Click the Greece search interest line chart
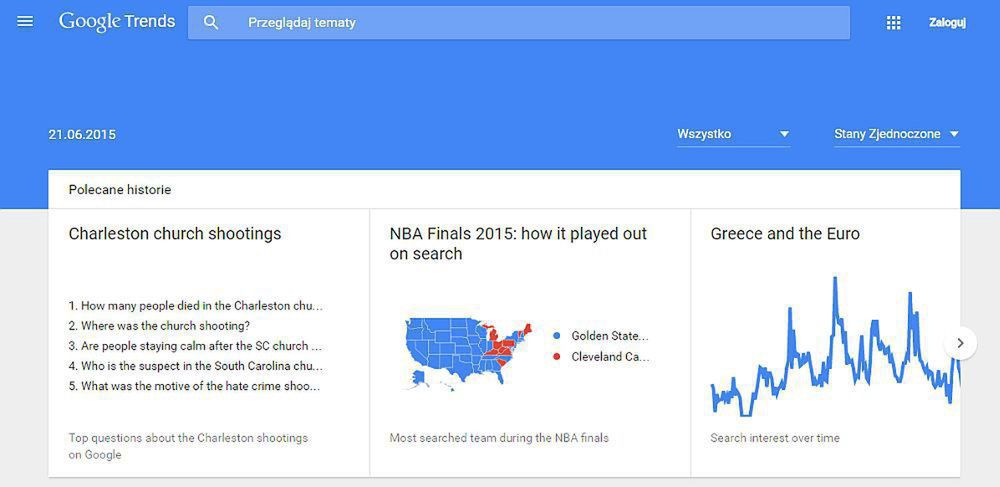This screenshot has width=1000, height=487. [830, 350]
